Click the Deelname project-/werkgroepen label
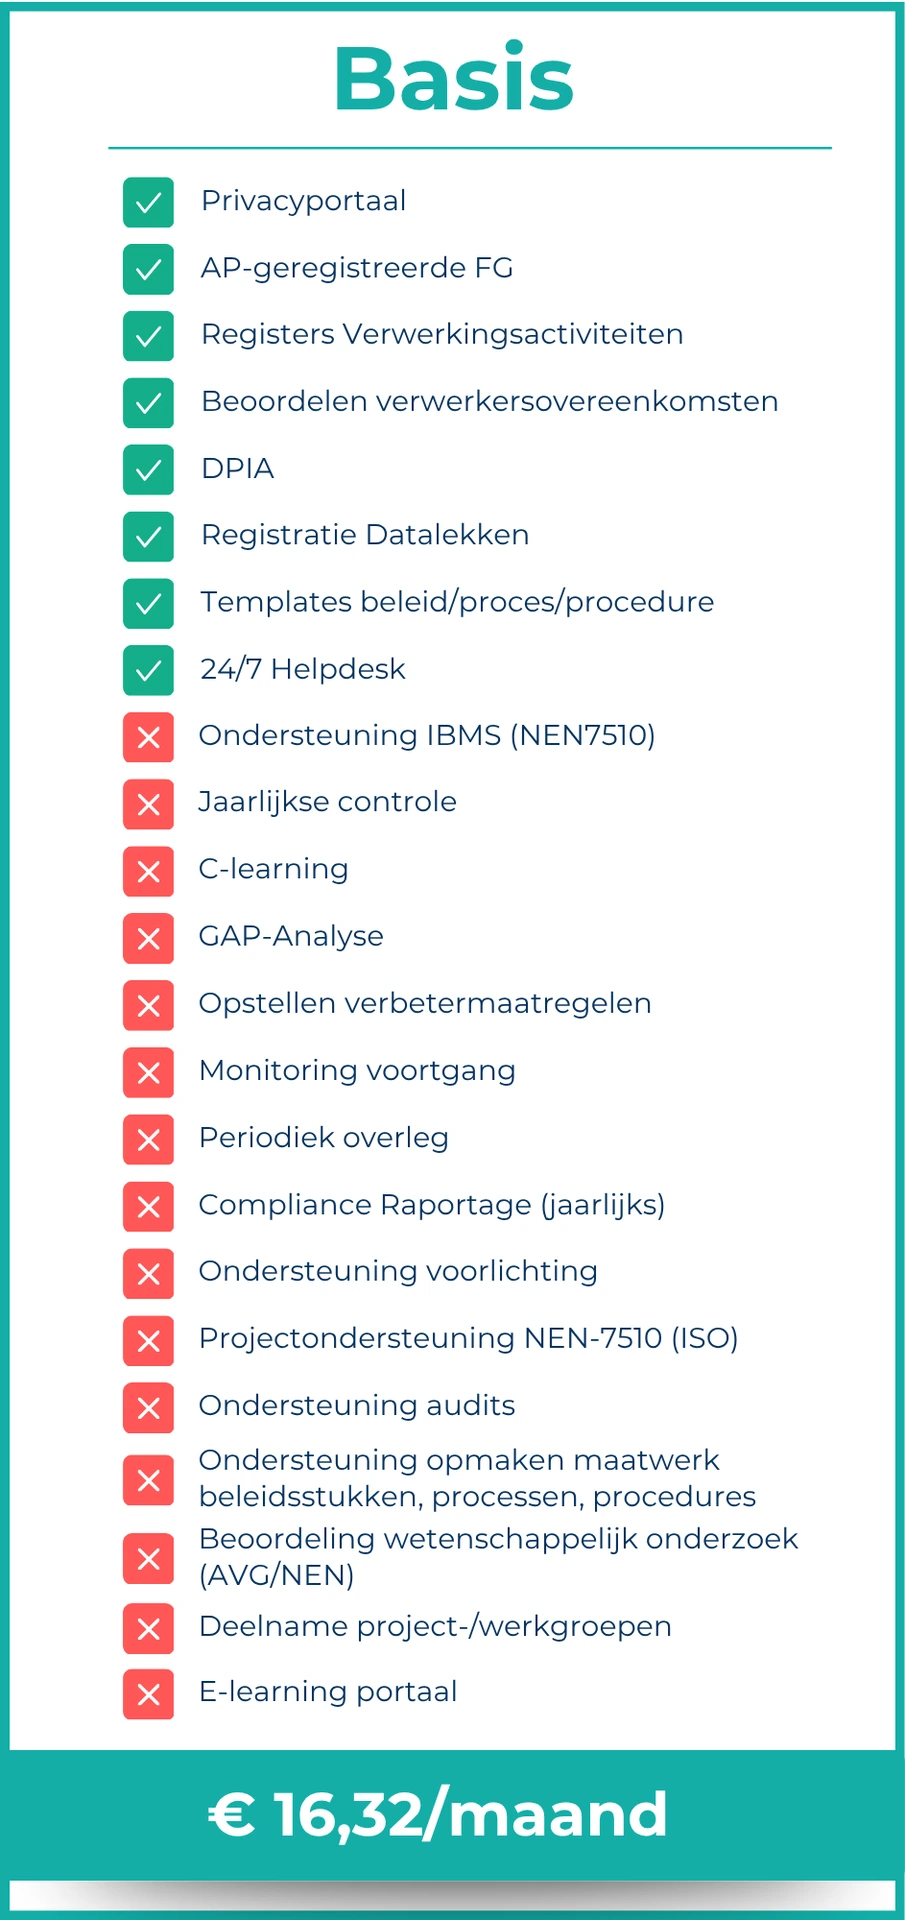The height and width of the screenshot is (1920, 905). [435, 1627]
